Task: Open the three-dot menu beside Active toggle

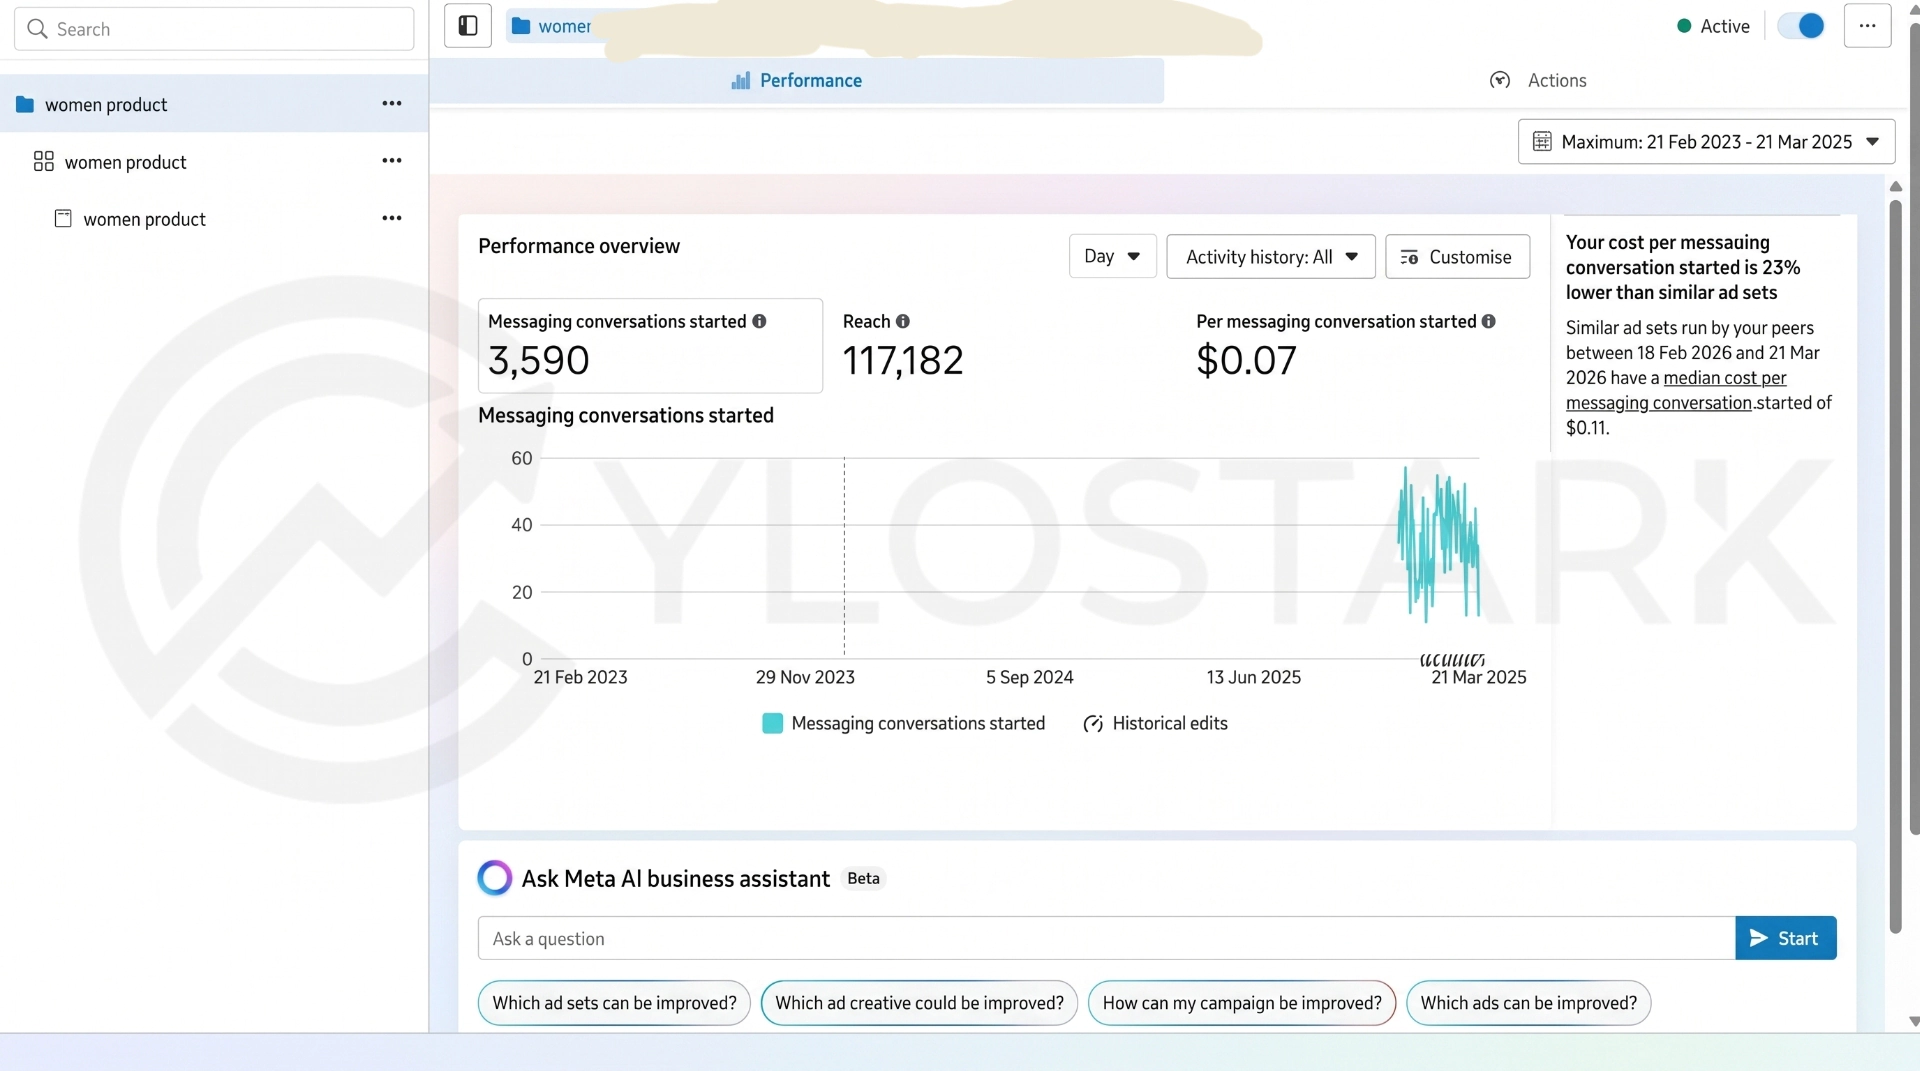Action: coord(1867,26)
